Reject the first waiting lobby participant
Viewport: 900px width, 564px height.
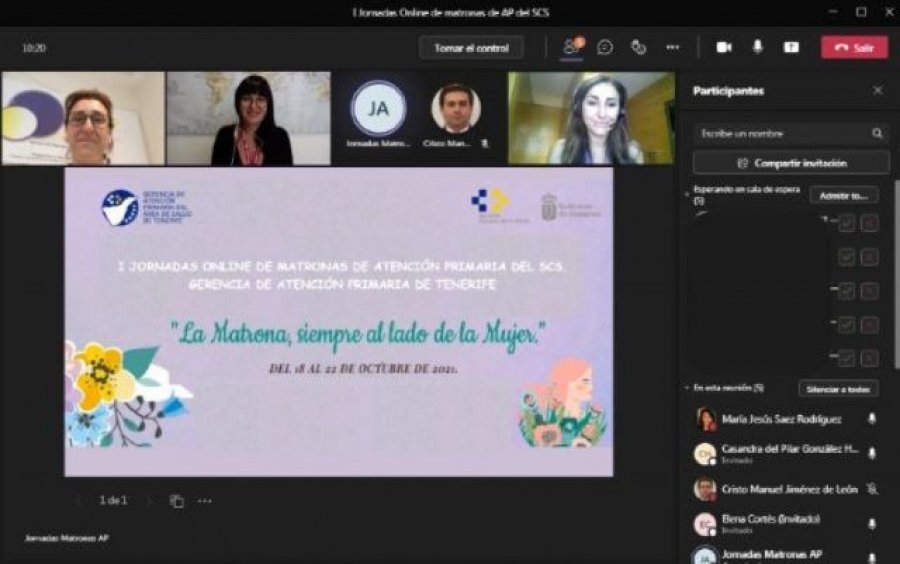pyautogui.click(x=870, y=223)
